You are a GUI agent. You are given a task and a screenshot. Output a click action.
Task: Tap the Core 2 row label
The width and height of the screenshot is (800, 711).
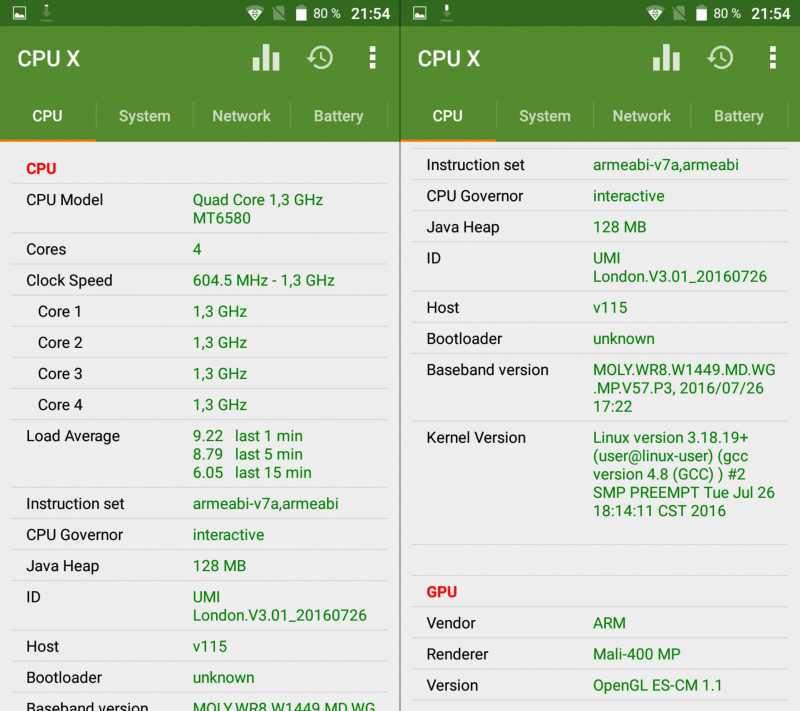(60, 343)
